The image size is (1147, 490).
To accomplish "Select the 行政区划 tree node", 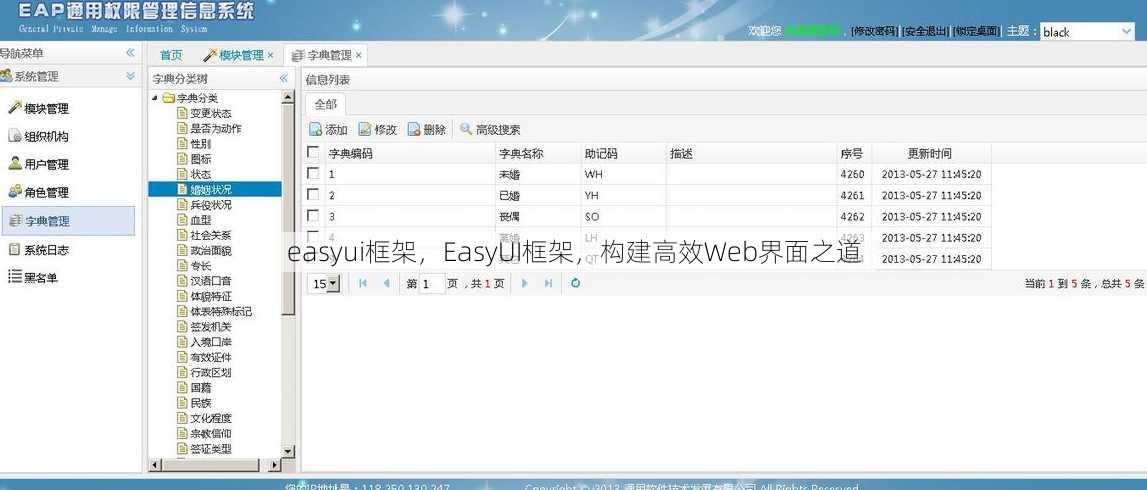I will tap(211, 372).
